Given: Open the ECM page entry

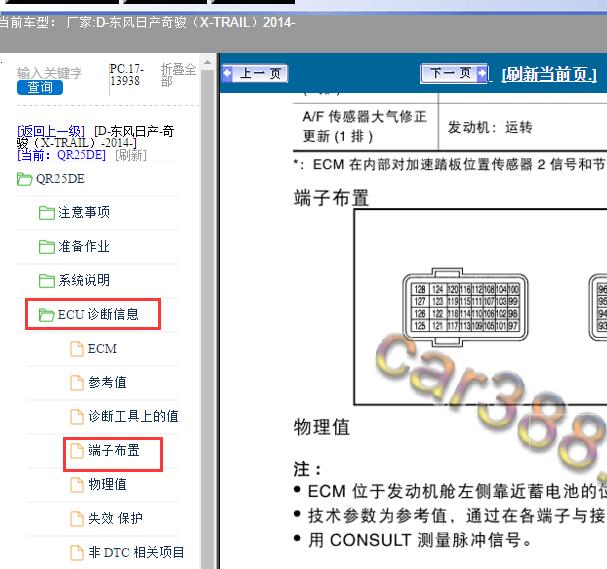Looking at the screenshot, I should [x=102, y=349].
